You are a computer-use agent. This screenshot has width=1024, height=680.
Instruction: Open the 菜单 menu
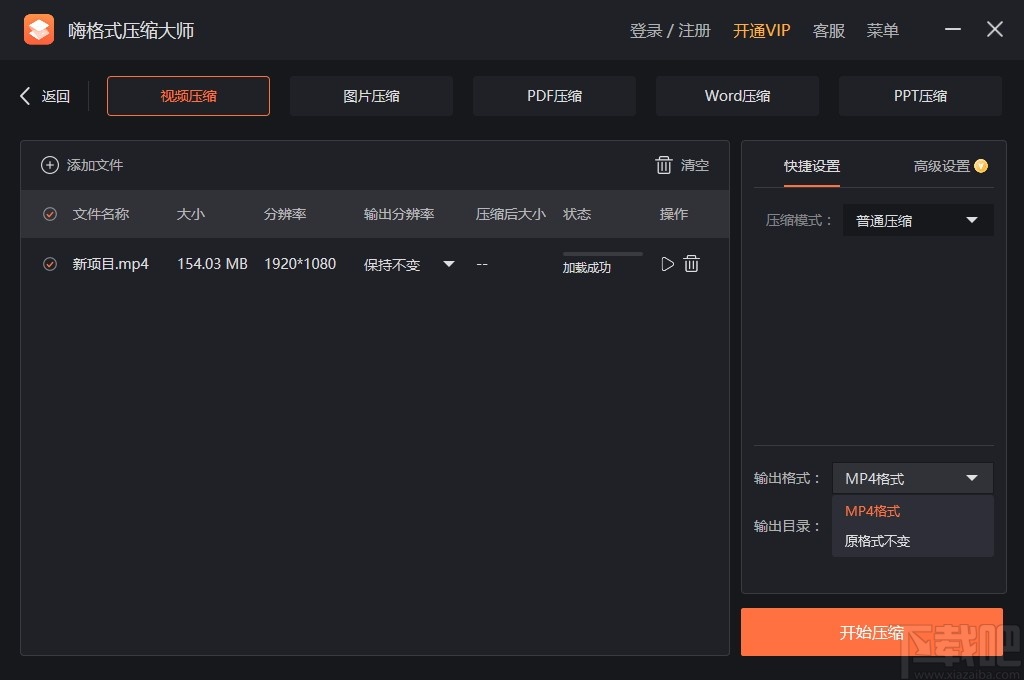click(x=882, y=30)
